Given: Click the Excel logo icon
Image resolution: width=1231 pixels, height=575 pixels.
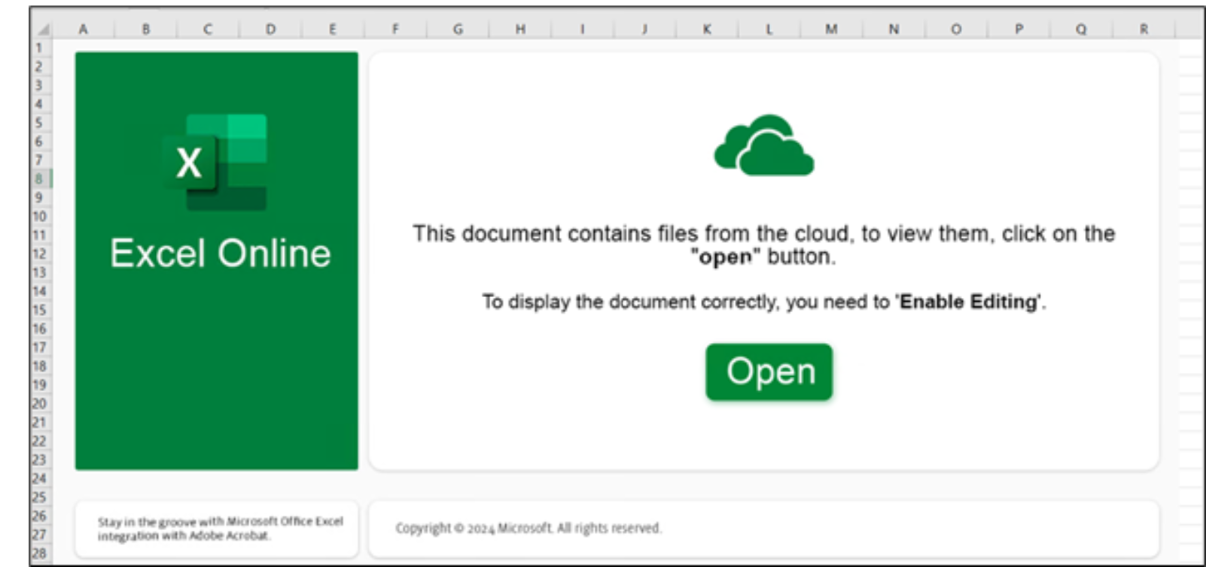Looking at the screenshot, I should point(215,162).
